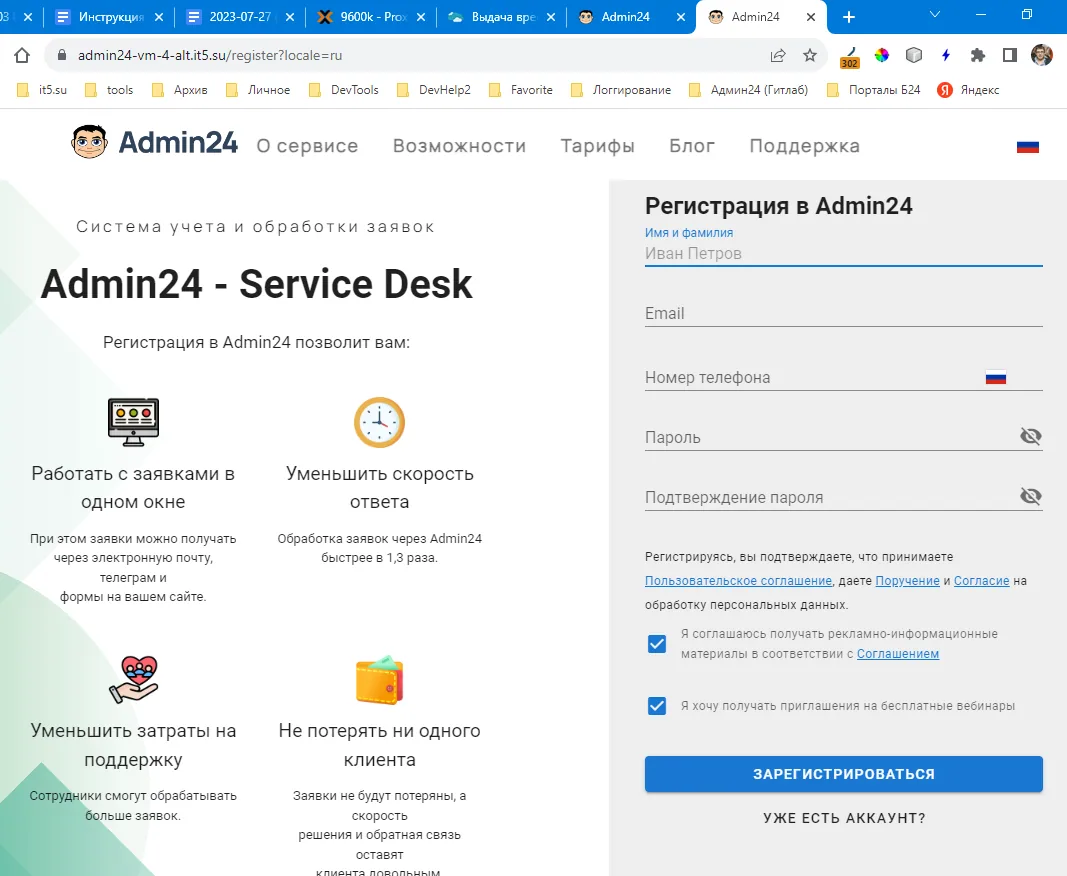
Task: Switch to the 9600k - Prox tab
Action: pos(372,17)
